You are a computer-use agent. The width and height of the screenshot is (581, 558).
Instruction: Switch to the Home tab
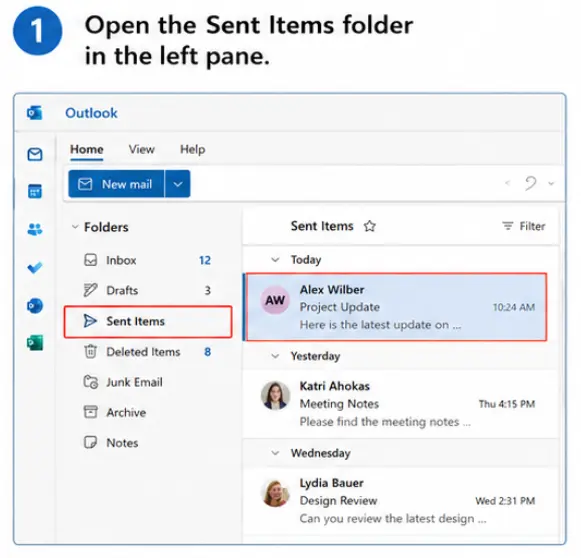coord(87,149)
